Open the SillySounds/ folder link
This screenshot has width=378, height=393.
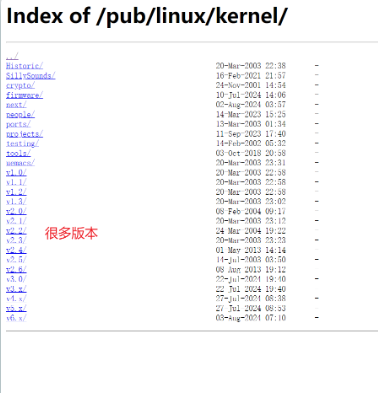31,76
